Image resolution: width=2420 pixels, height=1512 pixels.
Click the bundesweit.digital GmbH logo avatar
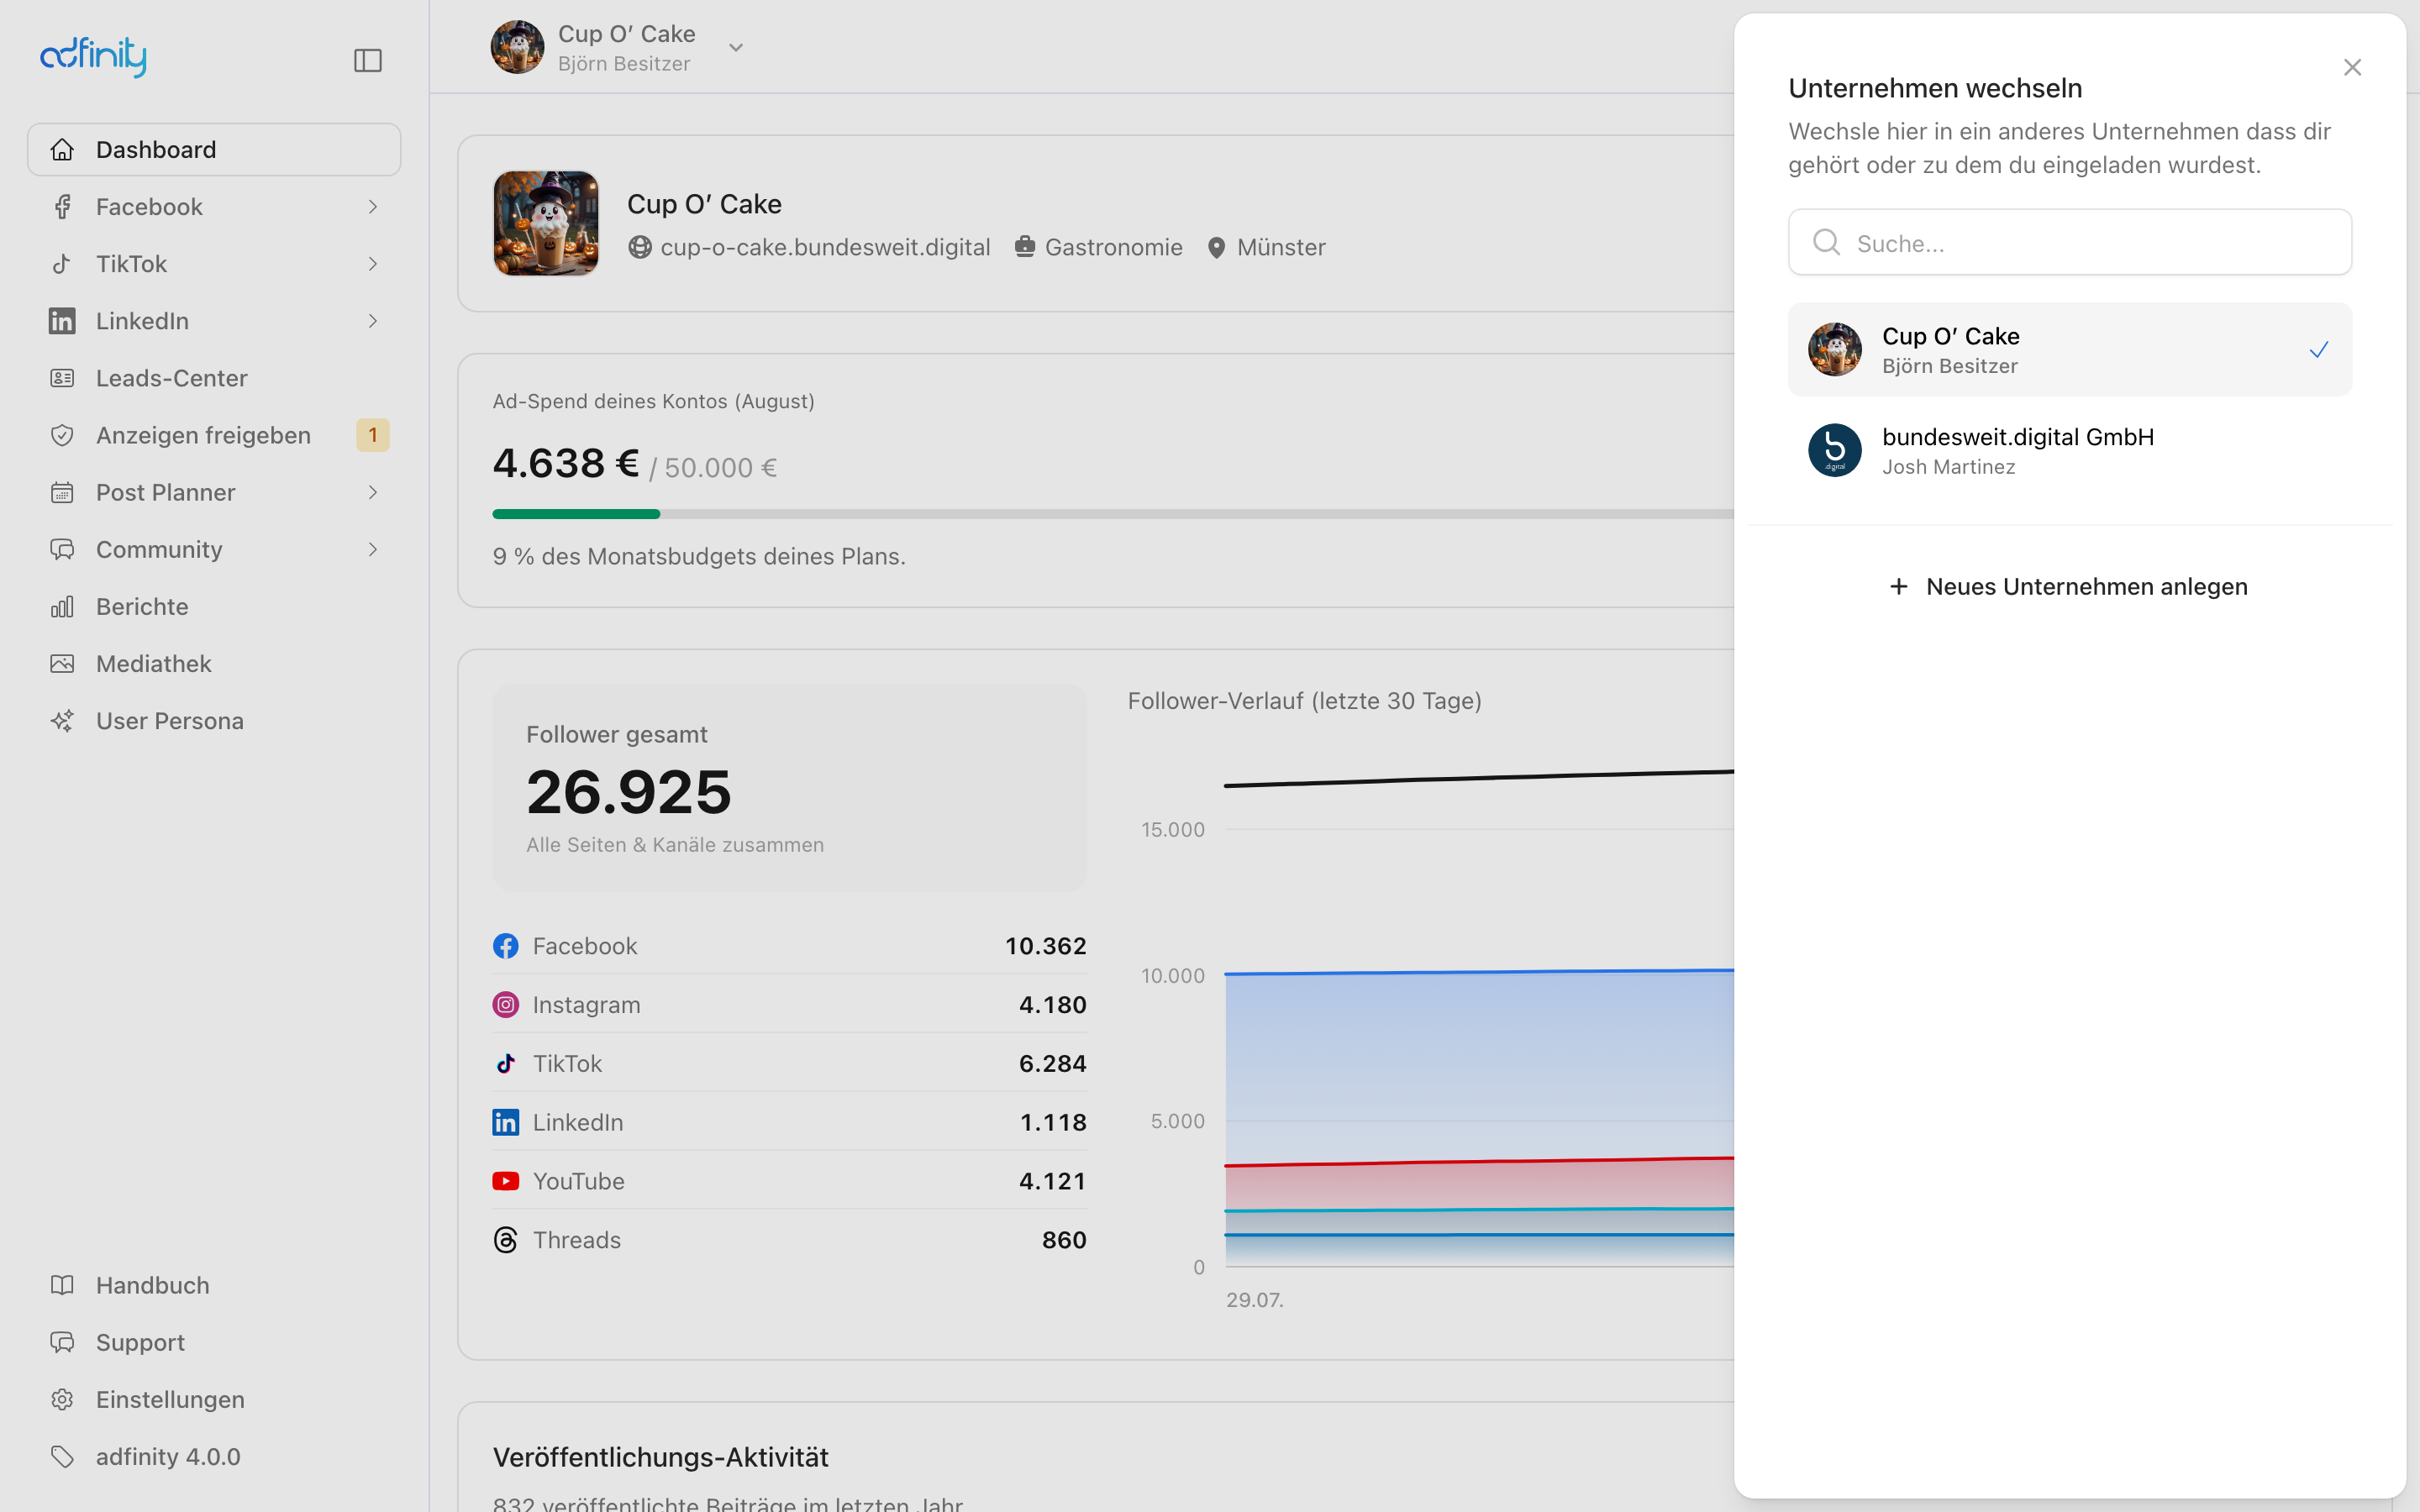(x=1835, y=451)
